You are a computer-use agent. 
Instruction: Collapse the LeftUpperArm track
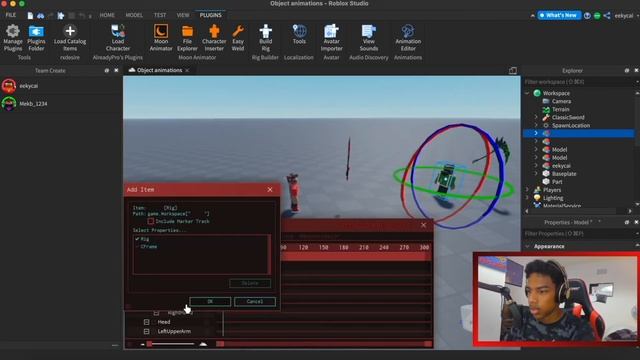click(x=147, y=331)
